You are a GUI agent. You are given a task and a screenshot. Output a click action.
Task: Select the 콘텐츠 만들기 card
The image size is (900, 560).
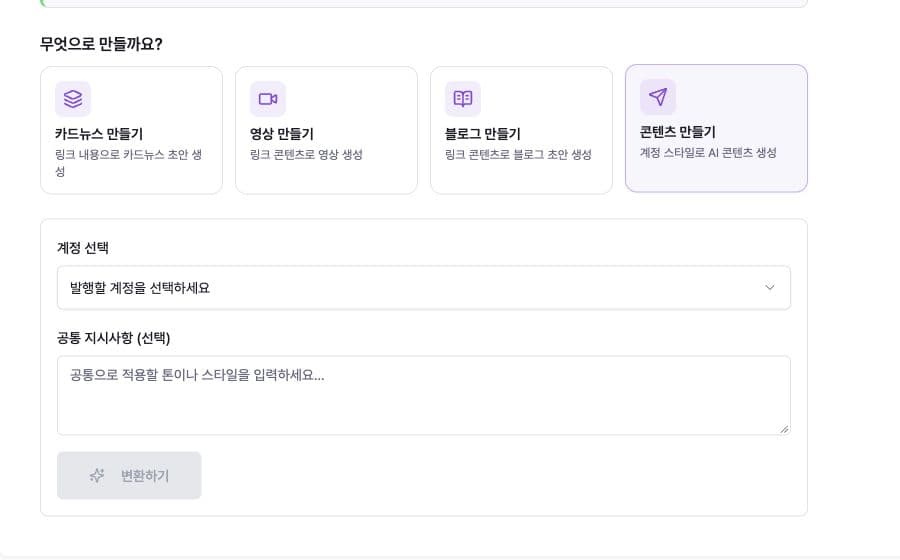(x=716, y=128)
